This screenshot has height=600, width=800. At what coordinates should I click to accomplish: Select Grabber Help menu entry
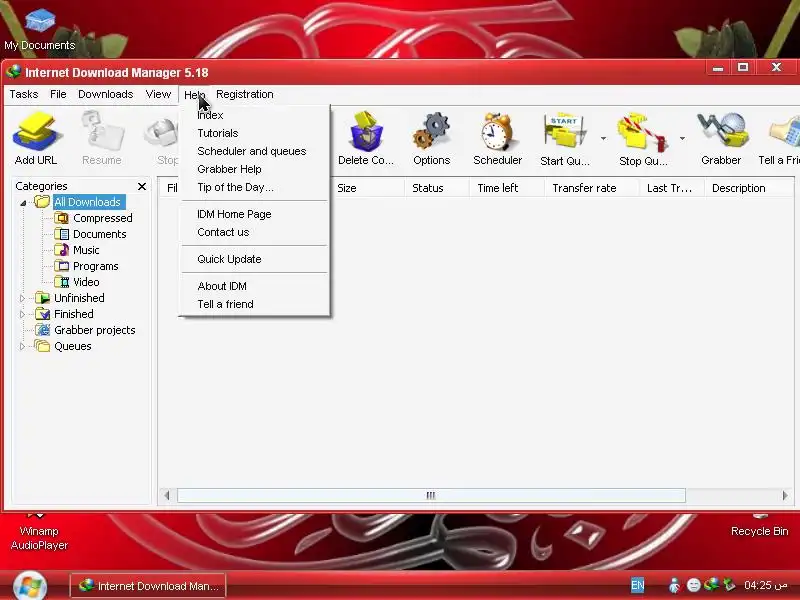[x=255, y=169]
